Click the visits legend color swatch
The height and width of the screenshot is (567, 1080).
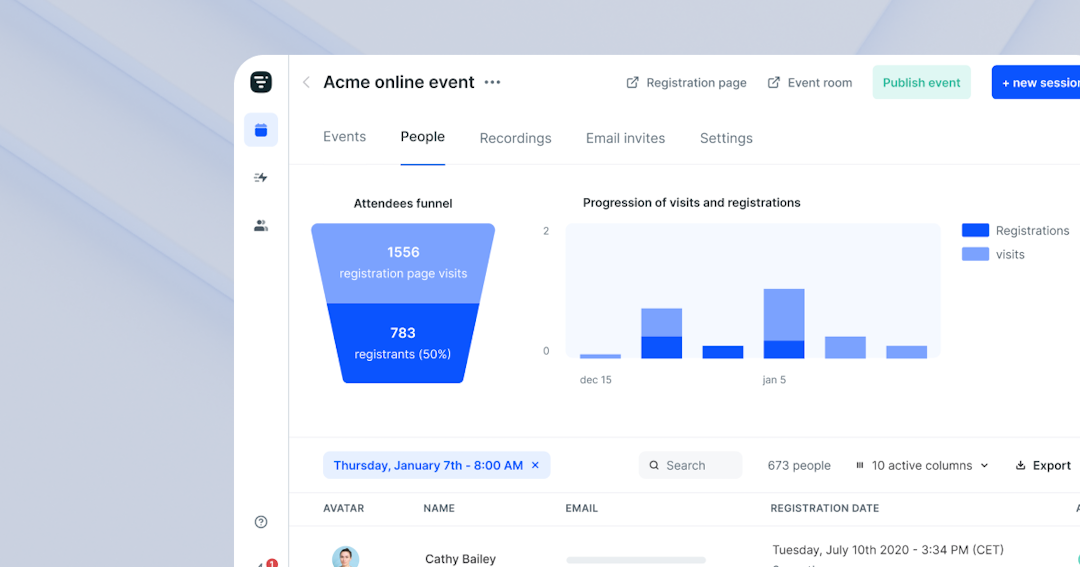[975, 254]
